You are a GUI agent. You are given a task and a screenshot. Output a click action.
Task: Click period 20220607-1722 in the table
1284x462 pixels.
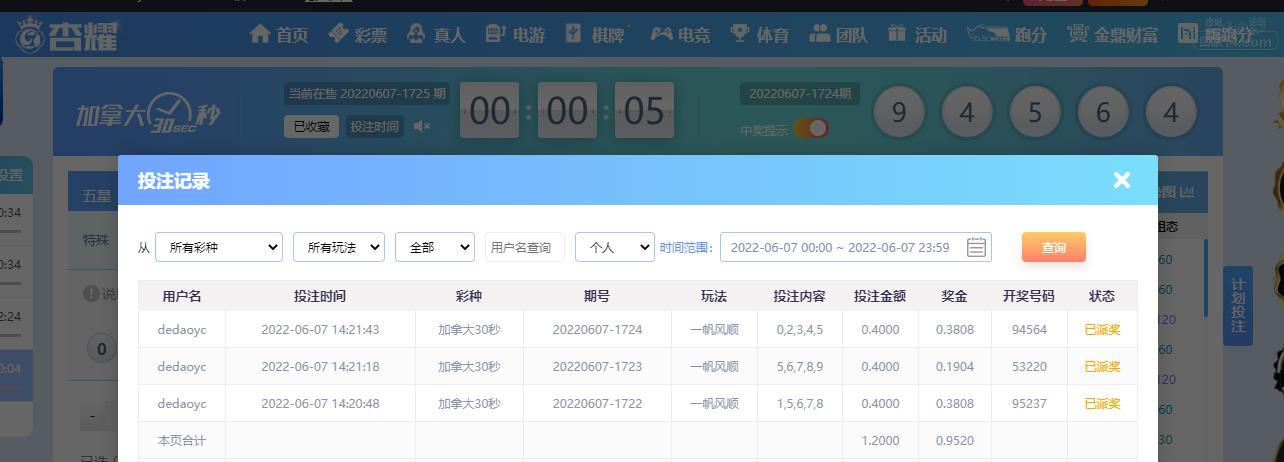click(597, 403)
